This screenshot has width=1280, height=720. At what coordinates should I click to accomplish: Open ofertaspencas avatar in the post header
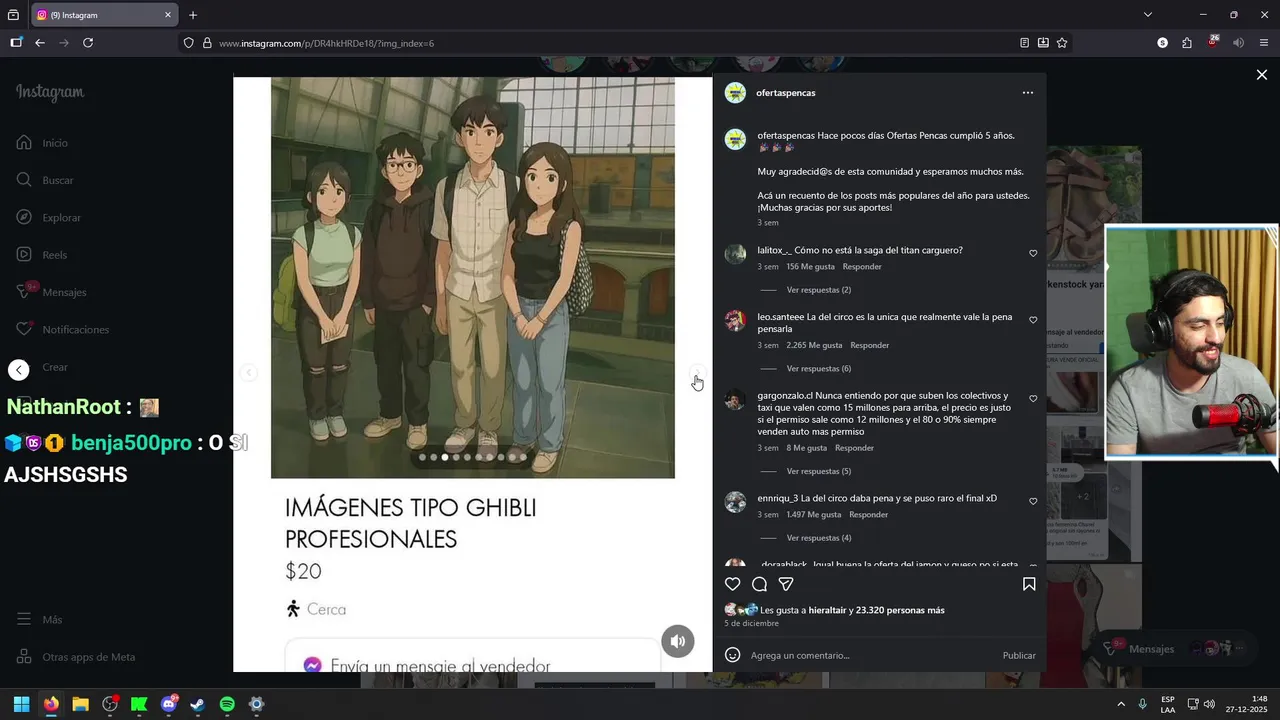[735, 93]
